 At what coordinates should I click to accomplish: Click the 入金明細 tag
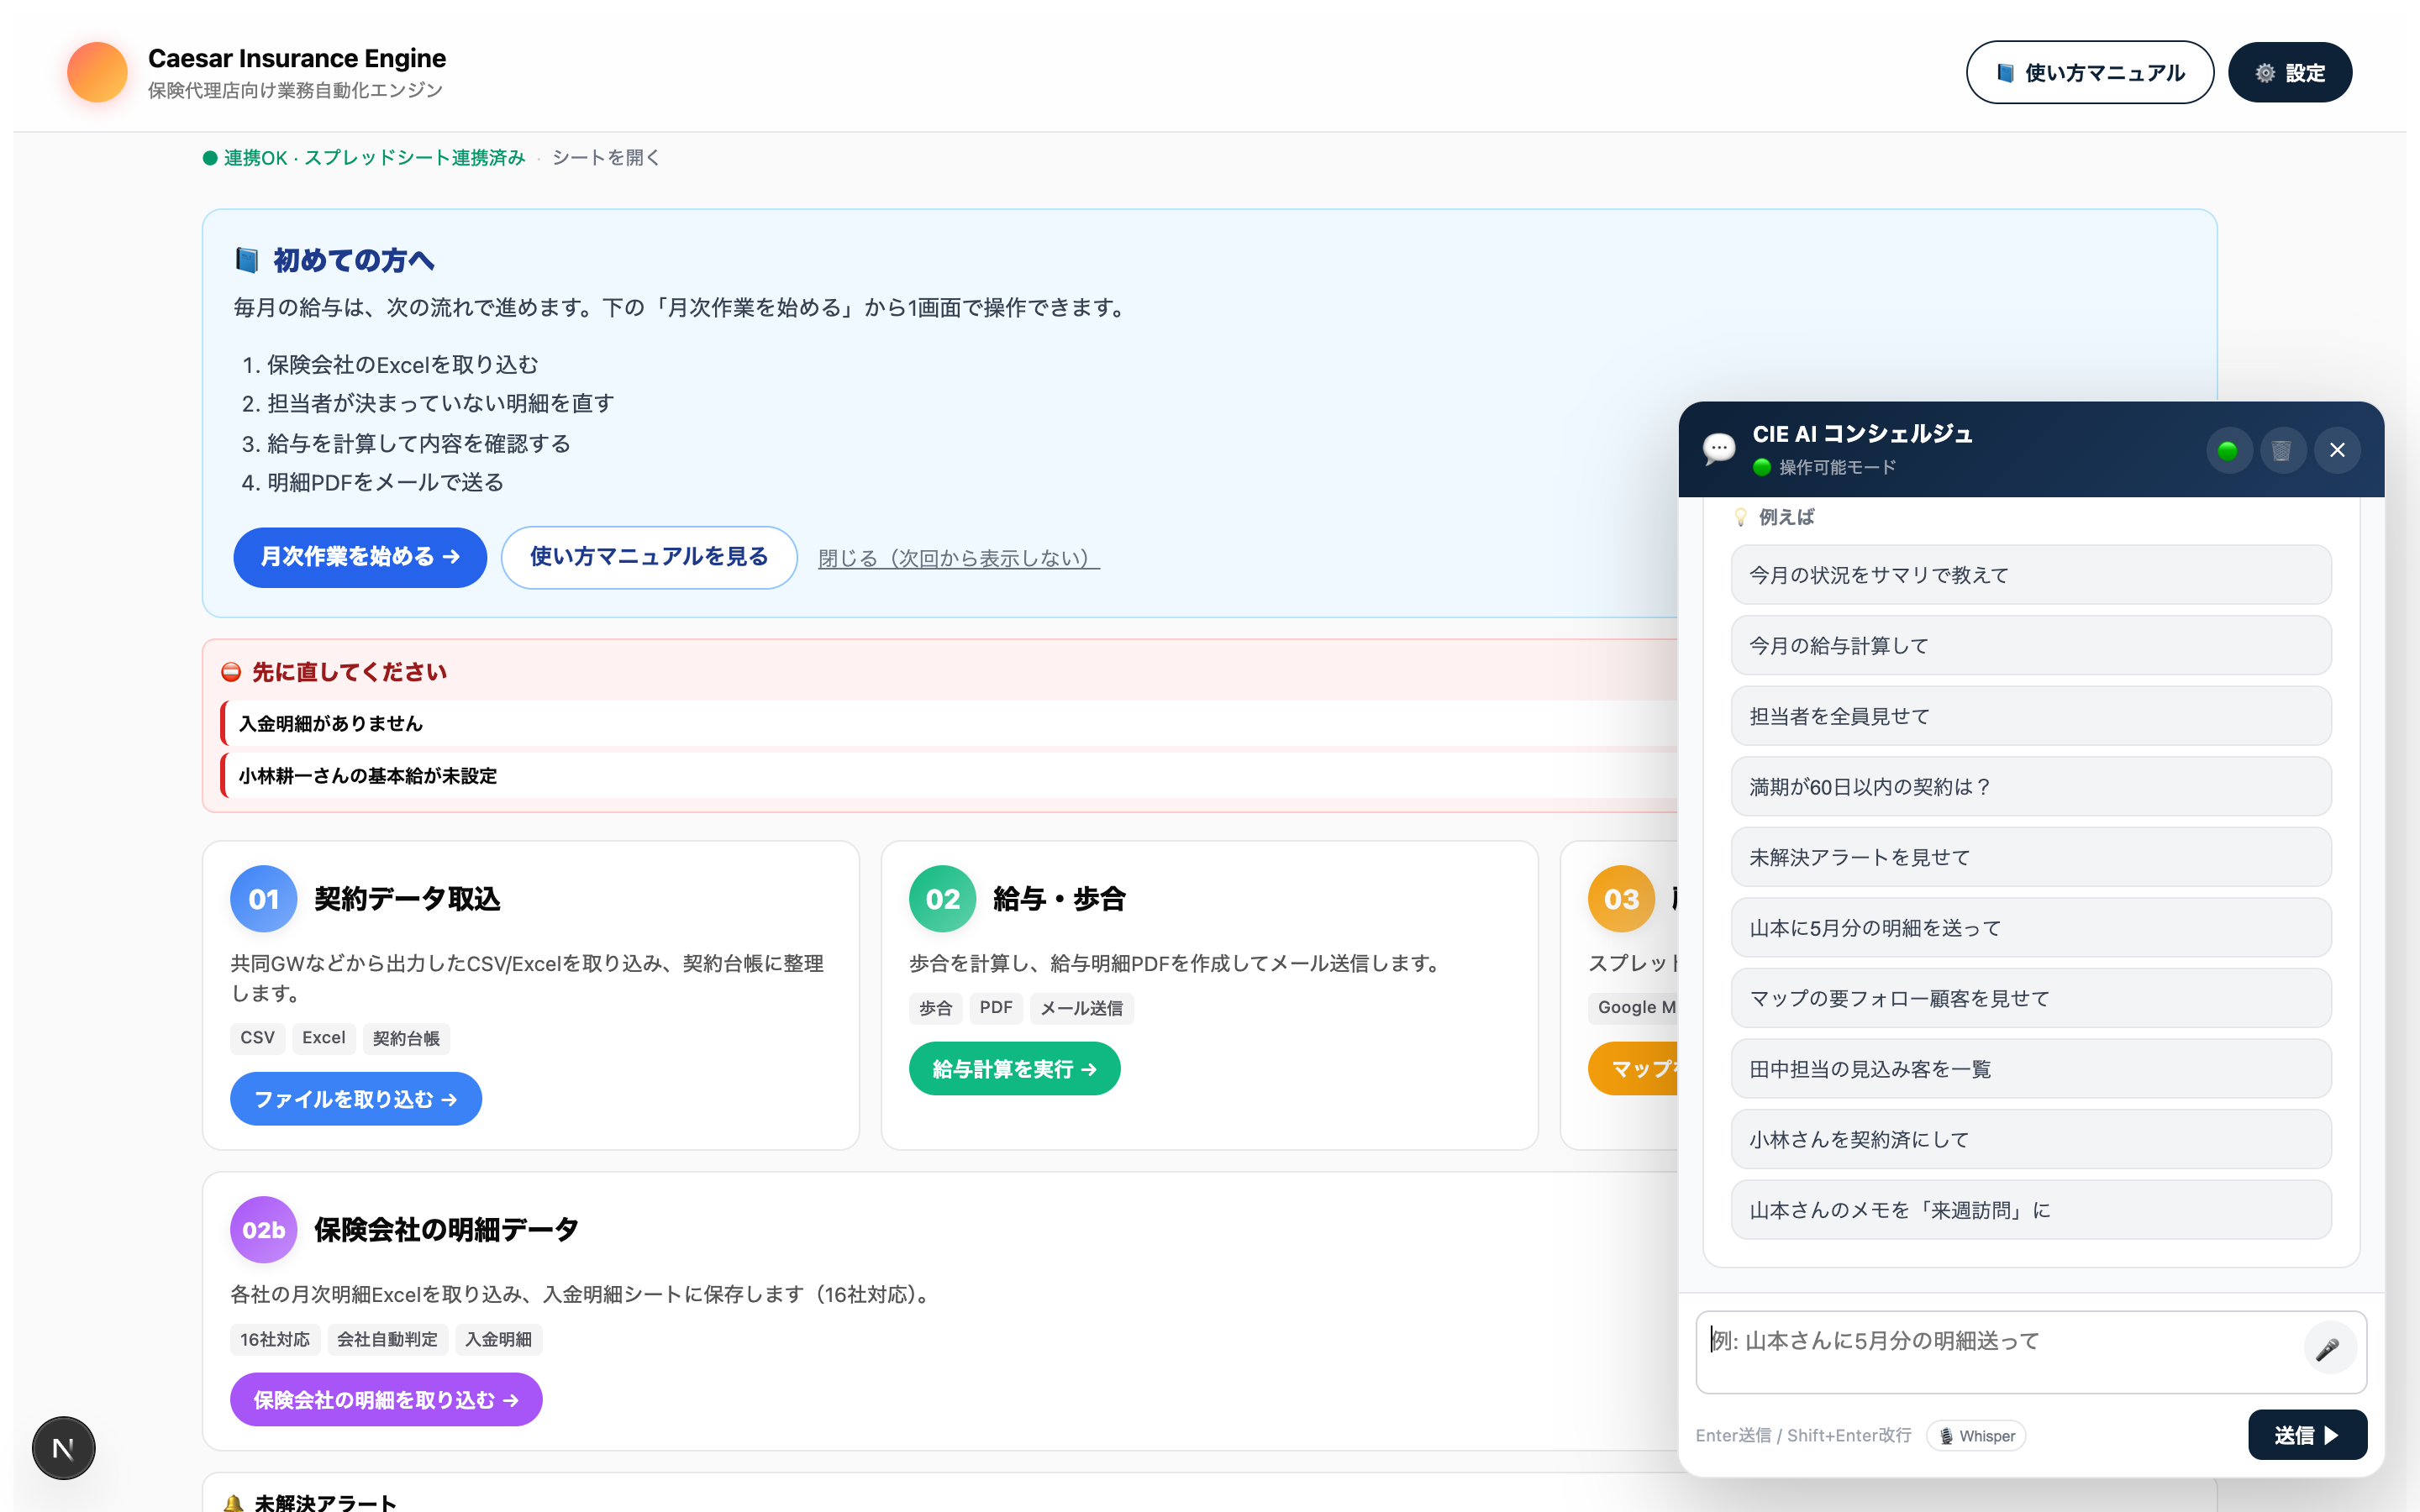point(499,1340)
